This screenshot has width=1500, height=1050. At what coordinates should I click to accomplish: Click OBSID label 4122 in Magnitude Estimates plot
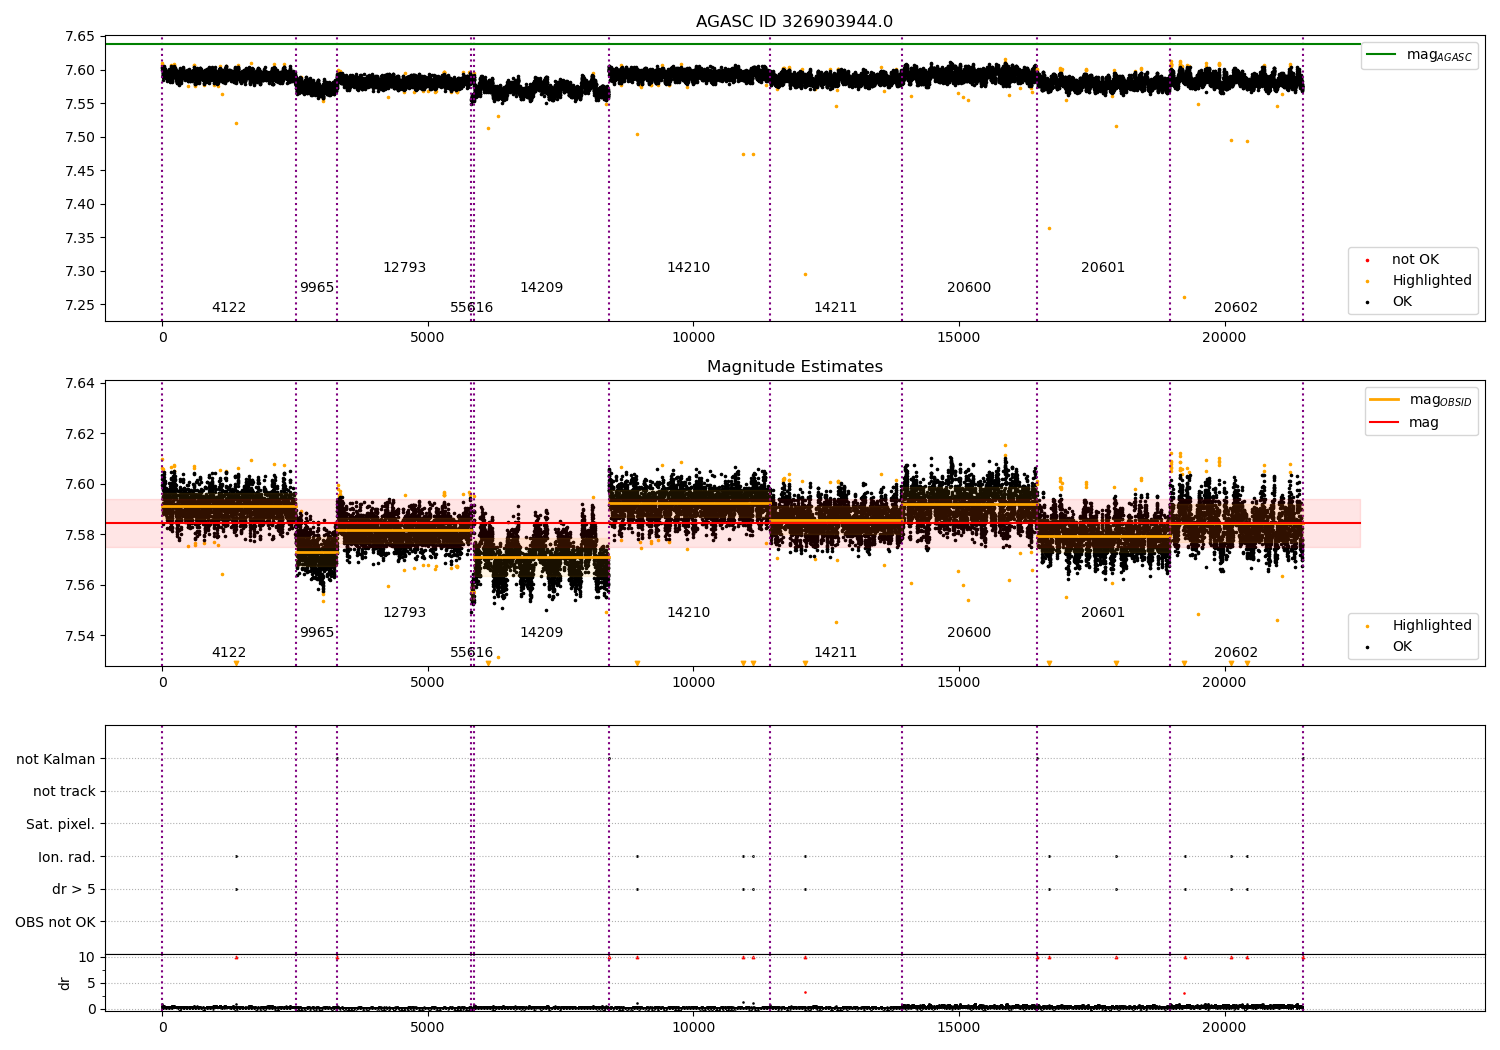(229, 653)
